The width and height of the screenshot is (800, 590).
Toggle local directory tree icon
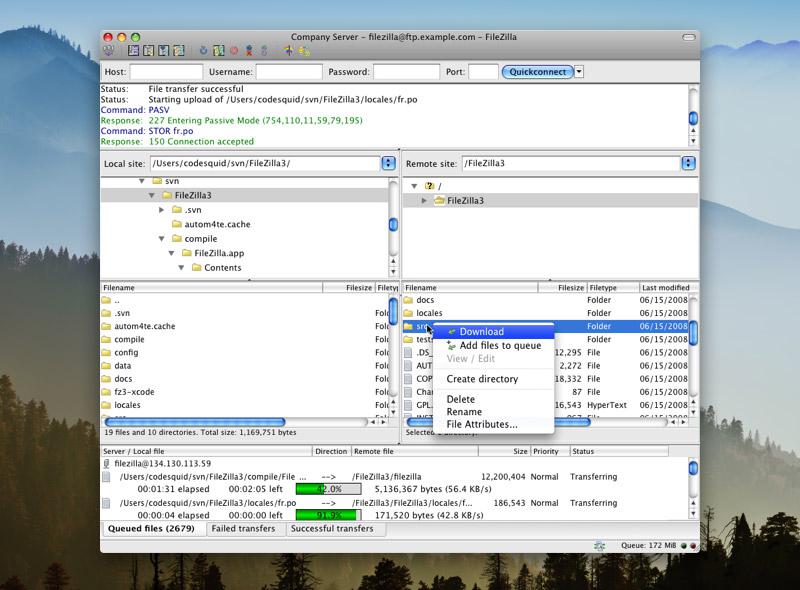(148, 50)
